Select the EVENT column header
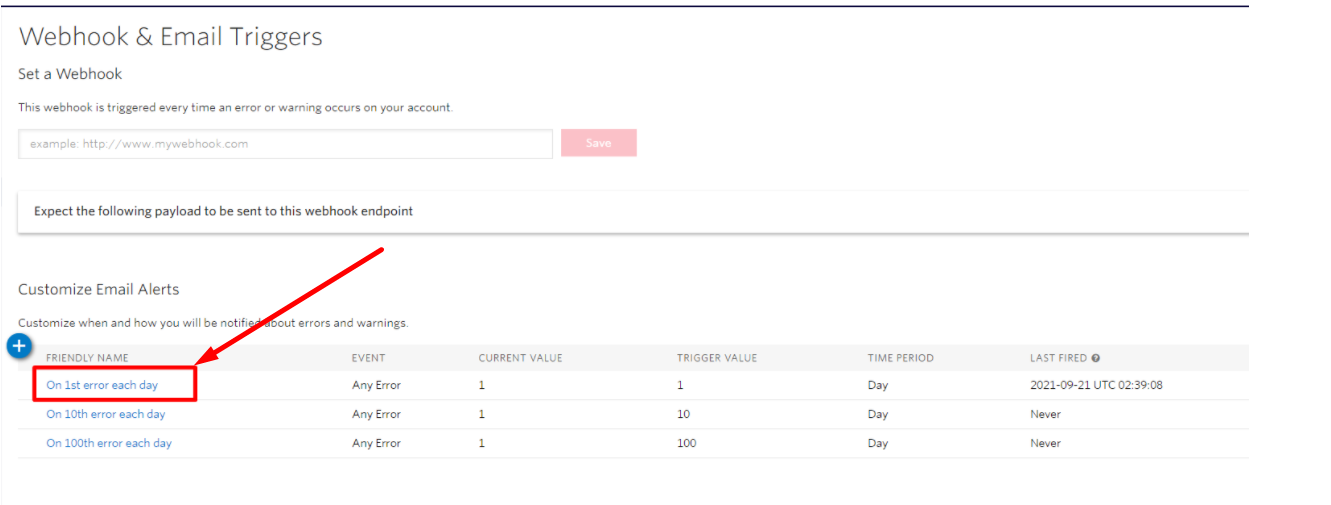1331x505 pixels. click(368, 358)
